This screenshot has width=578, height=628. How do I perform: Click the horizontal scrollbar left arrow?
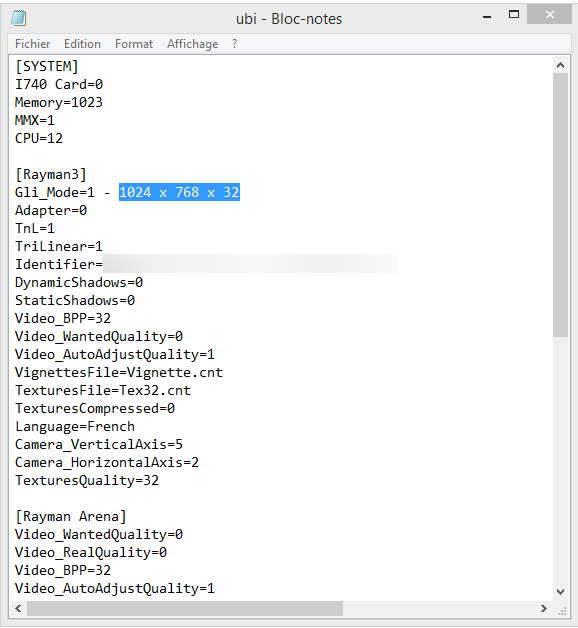pos(18,608)
